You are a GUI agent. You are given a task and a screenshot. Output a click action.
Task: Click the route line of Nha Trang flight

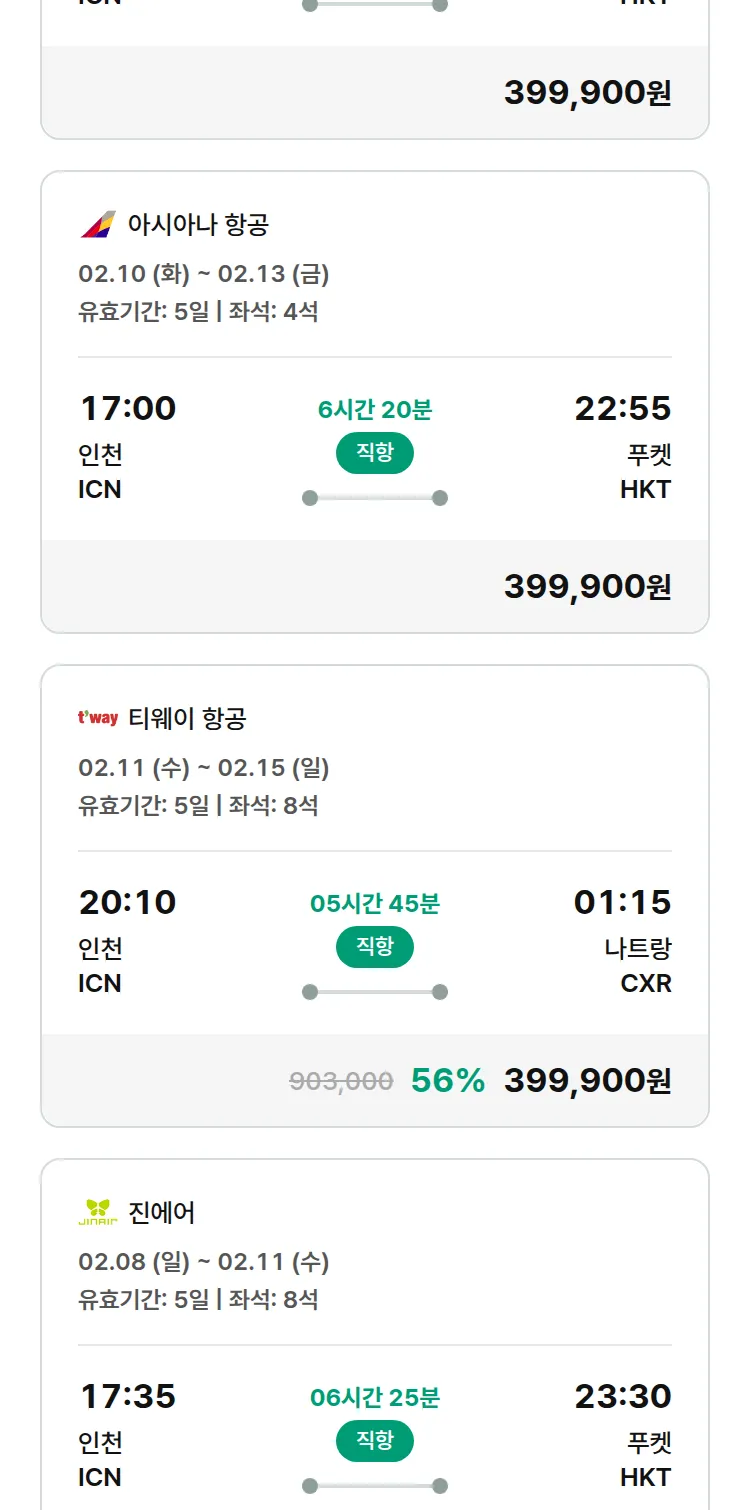pyautogui.click(x=375, y=992)
